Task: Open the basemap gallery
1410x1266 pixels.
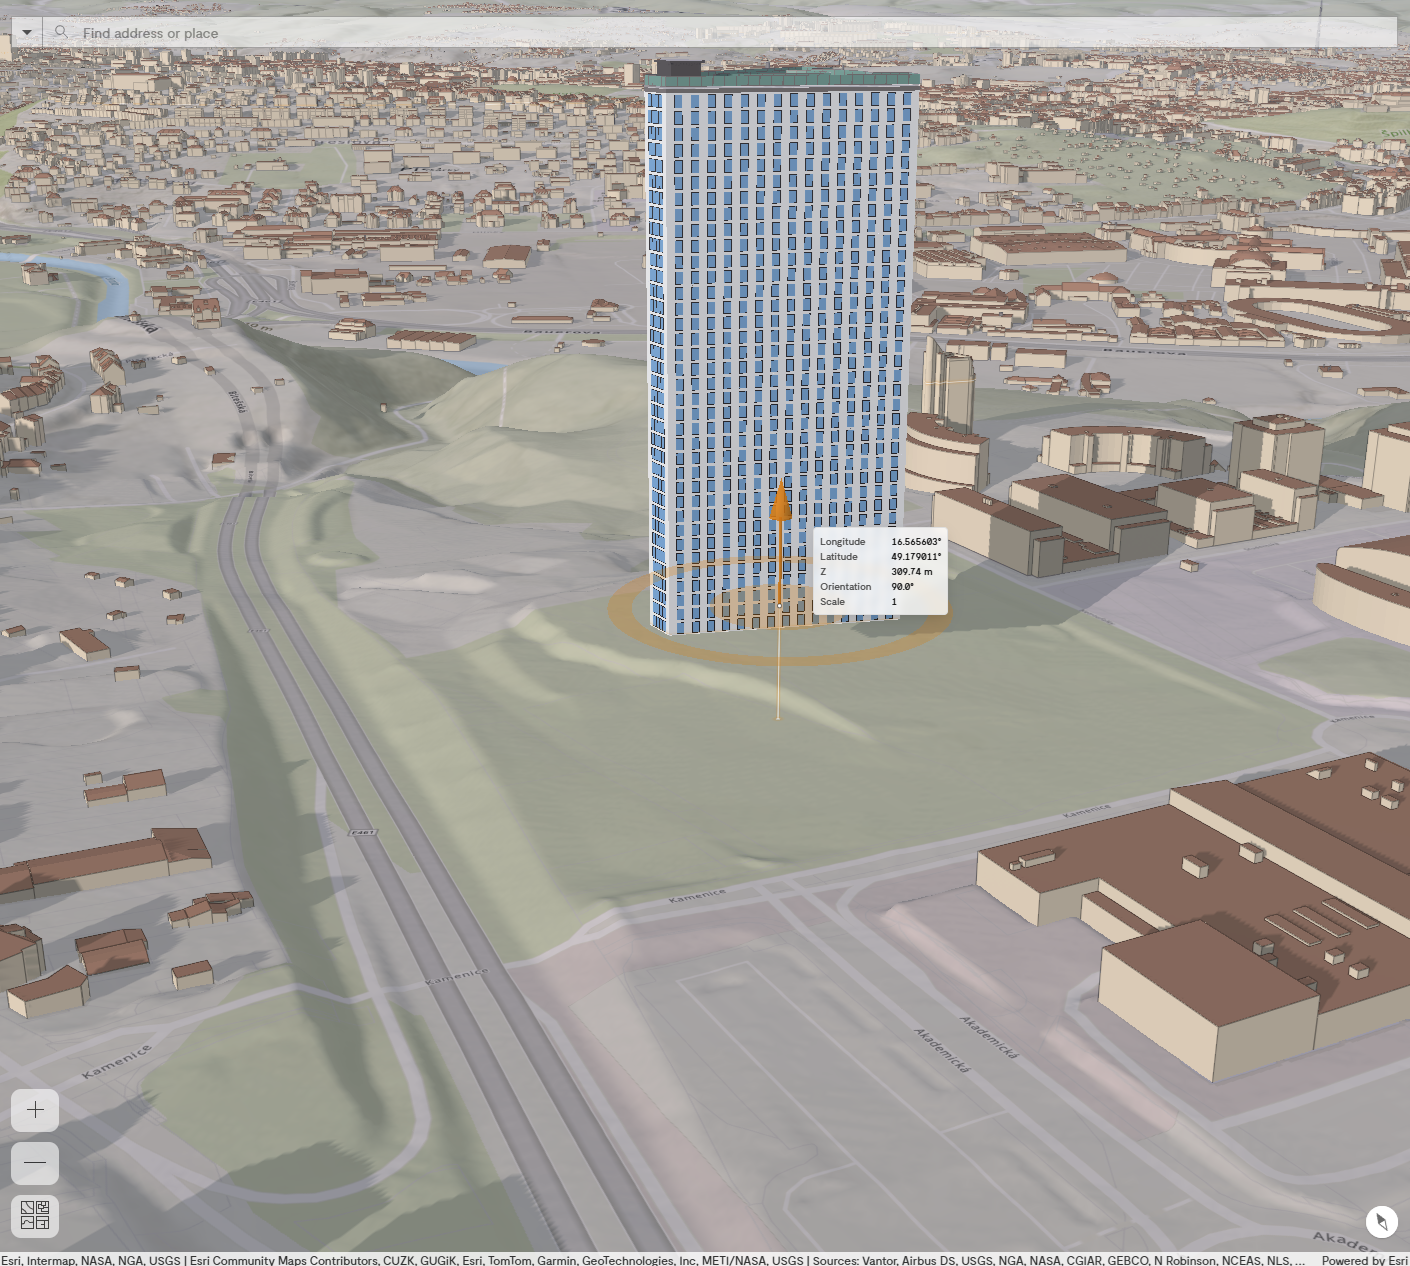Action: coord(35,1216)
